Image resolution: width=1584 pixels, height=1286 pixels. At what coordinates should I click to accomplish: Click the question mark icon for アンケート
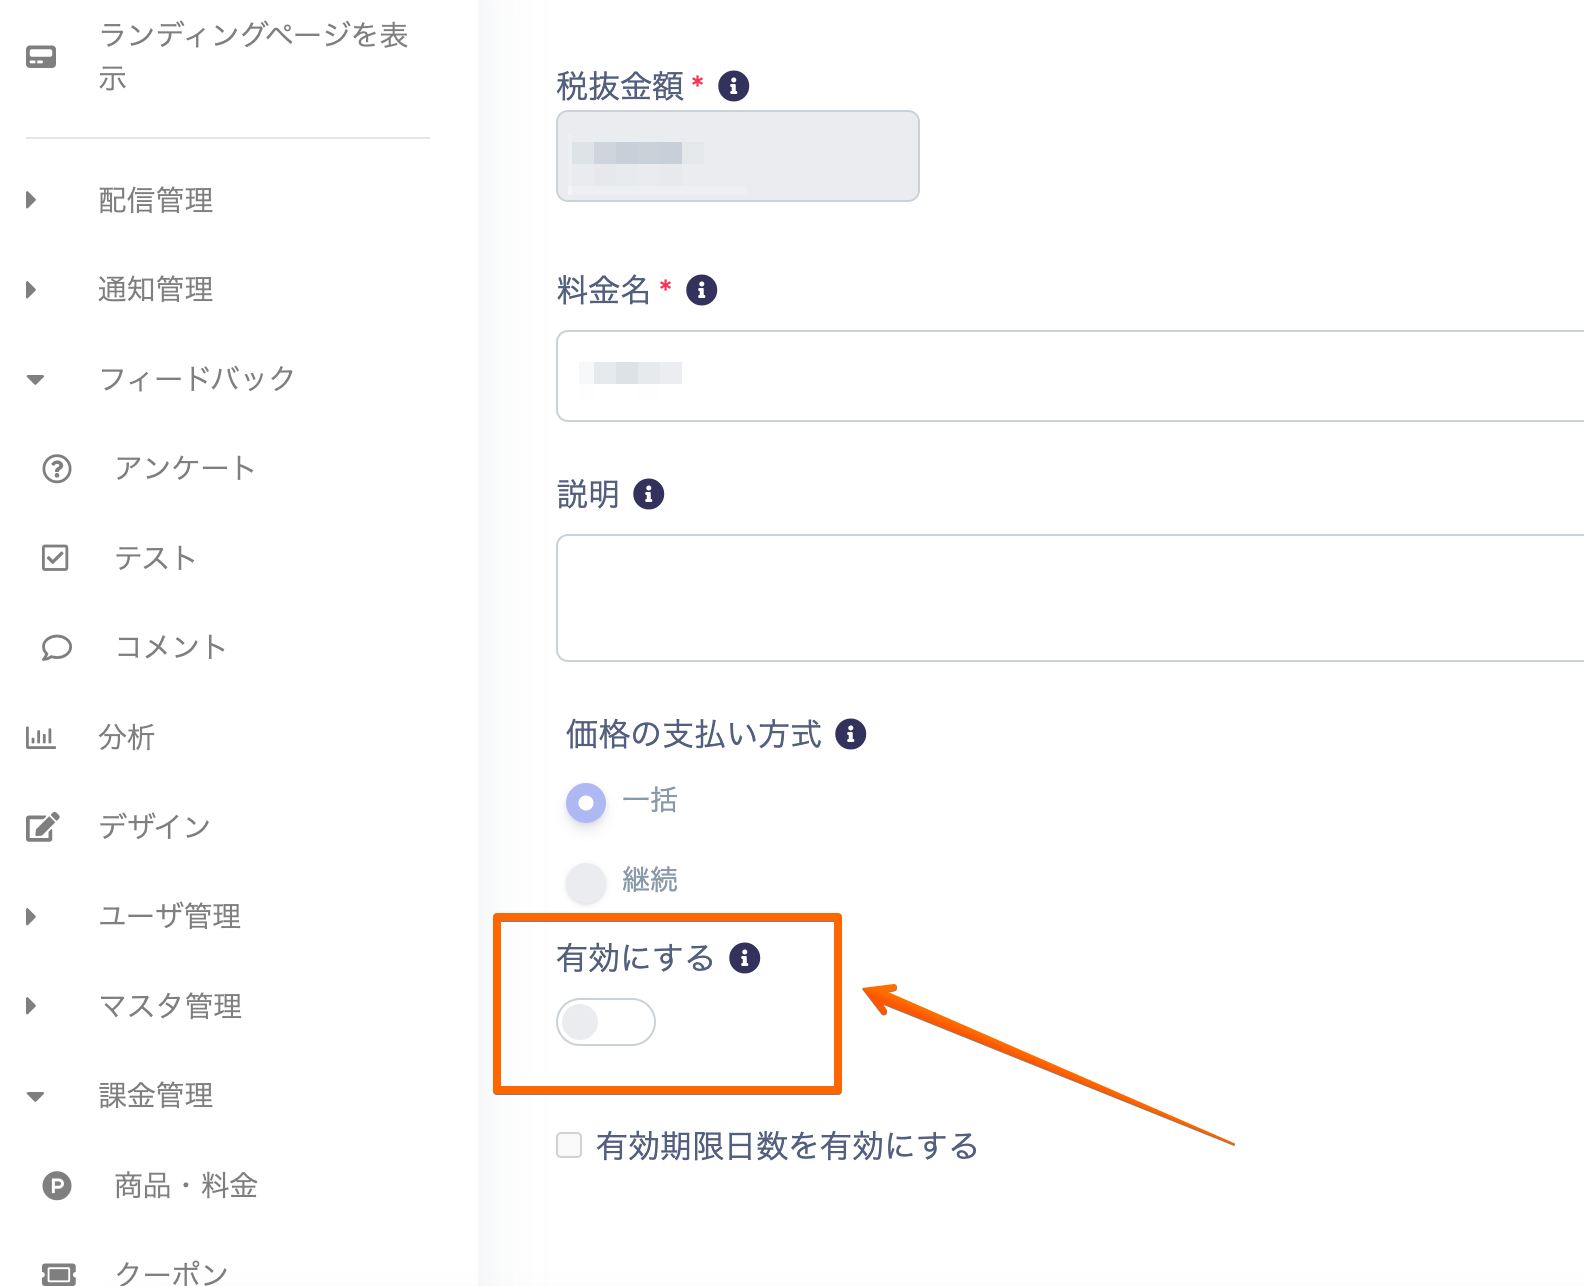57,468
